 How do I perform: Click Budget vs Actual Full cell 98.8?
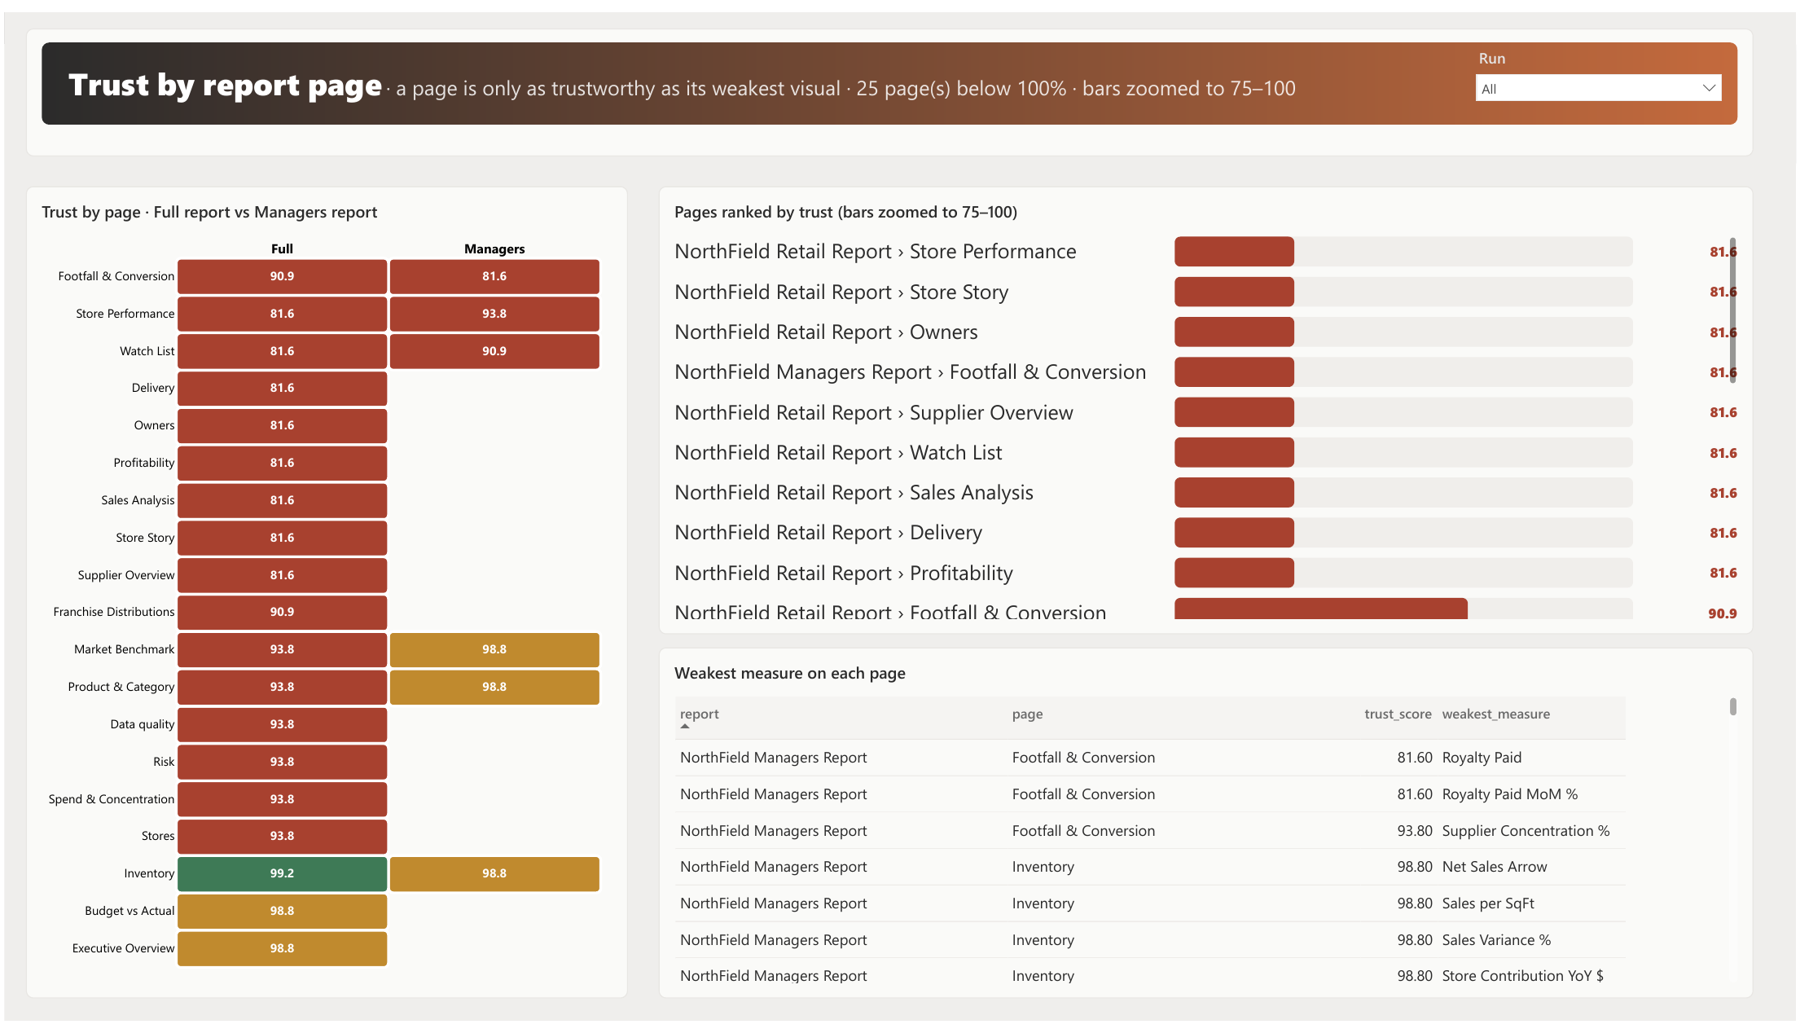pos(282,911)
